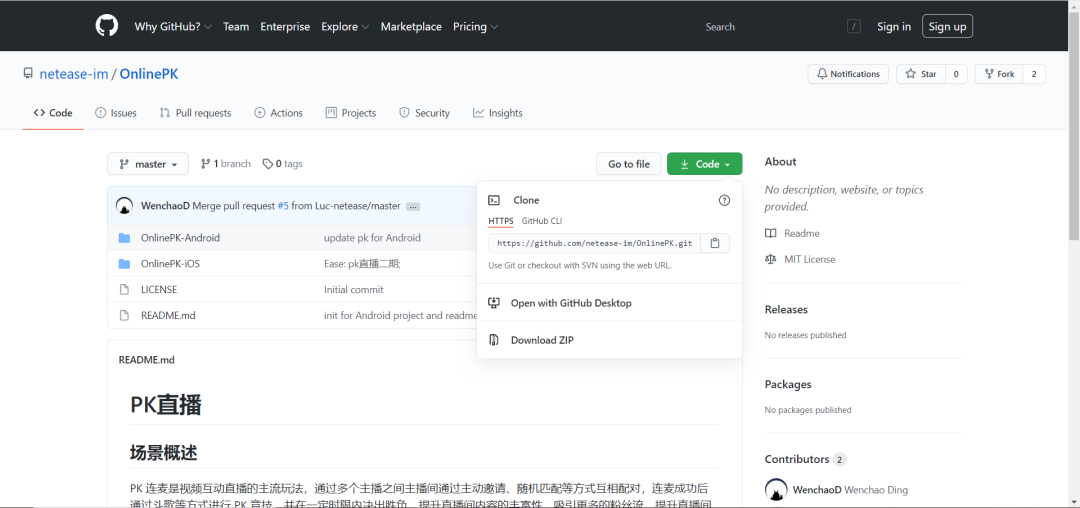1080x508 pixels.
Task: Open the fork count of 2
Action: 1034,74
